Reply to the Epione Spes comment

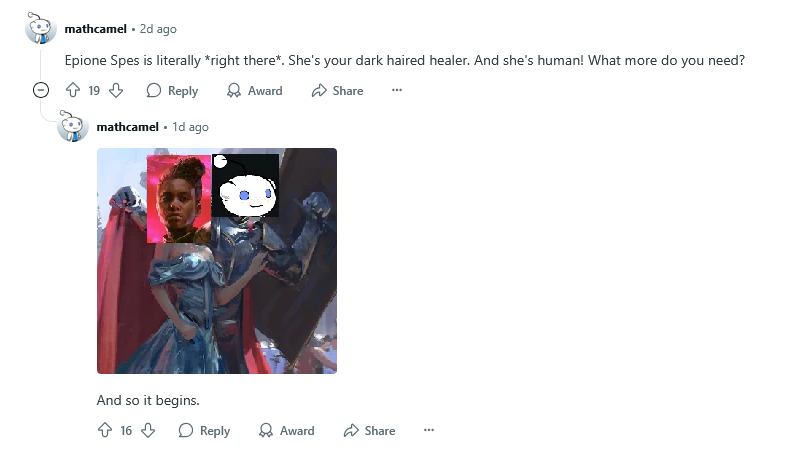[x=172, y=90]
